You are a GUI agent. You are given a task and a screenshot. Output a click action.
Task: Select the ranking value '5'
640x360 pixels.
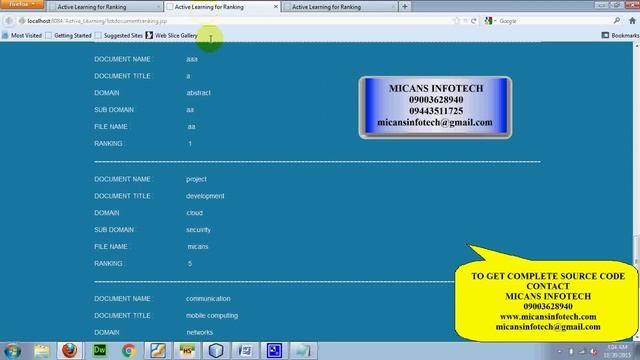click(x=190, y=264)
